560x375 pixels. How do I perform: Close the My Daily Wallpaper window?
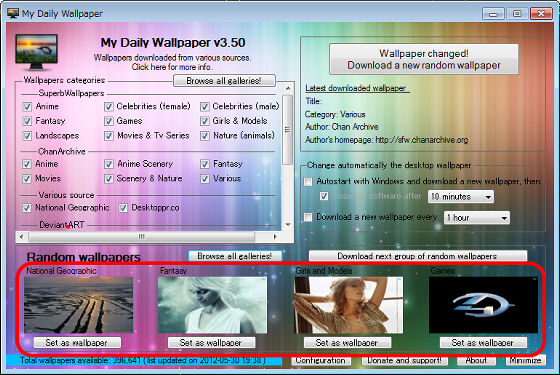[x=541, y=14]
